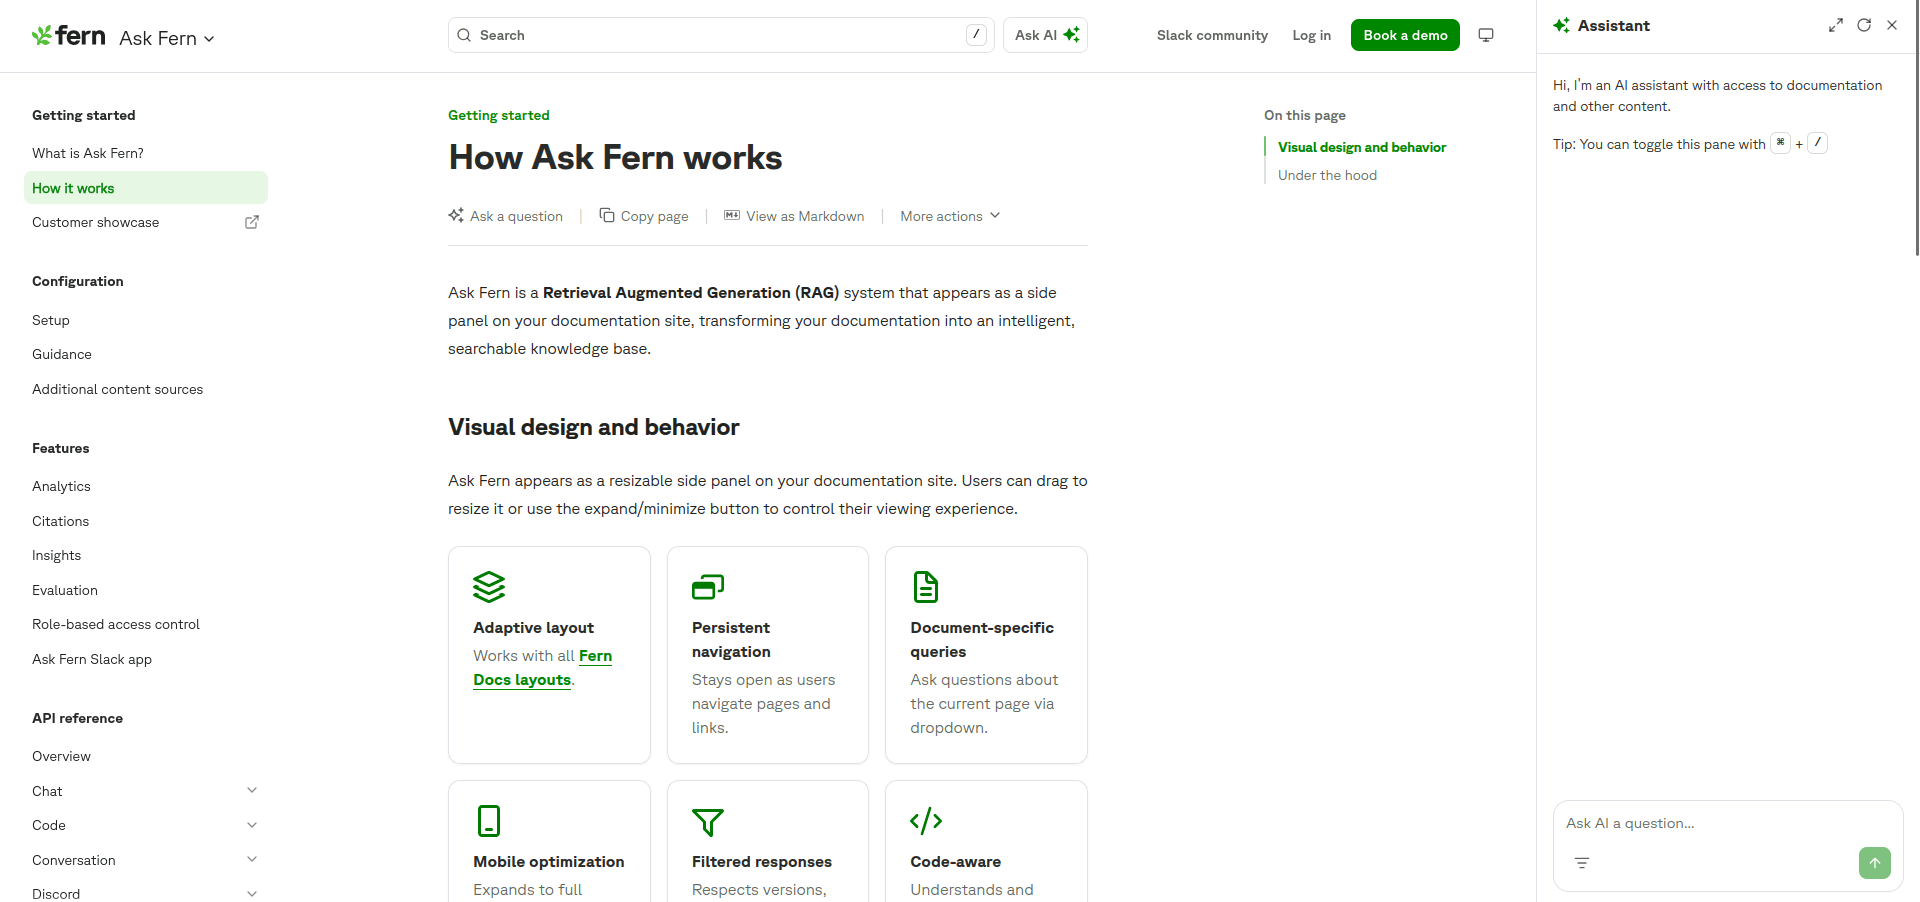Expand the Discord section chevron
Screen dimensions: 1920x902
pyautogui.click(x=252, y=894)
